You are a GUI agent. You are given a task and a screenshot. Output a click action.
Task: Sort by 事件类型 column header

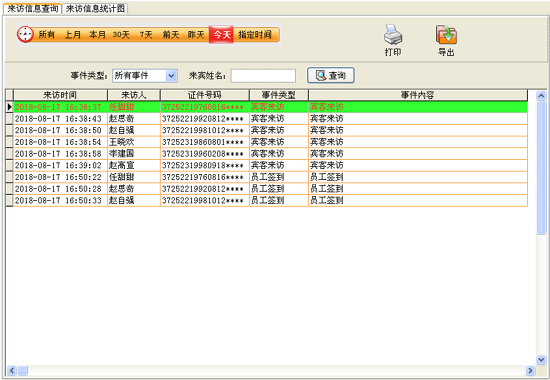(279, 95)
